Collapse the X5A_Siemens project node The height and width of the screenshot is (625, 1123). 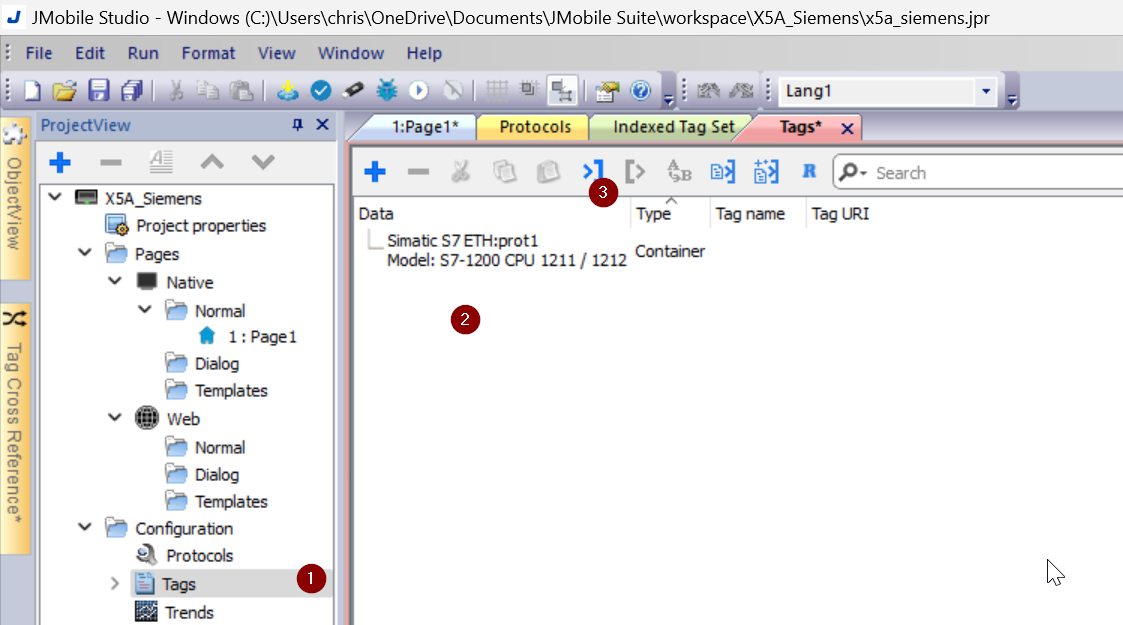pos(55,197)
